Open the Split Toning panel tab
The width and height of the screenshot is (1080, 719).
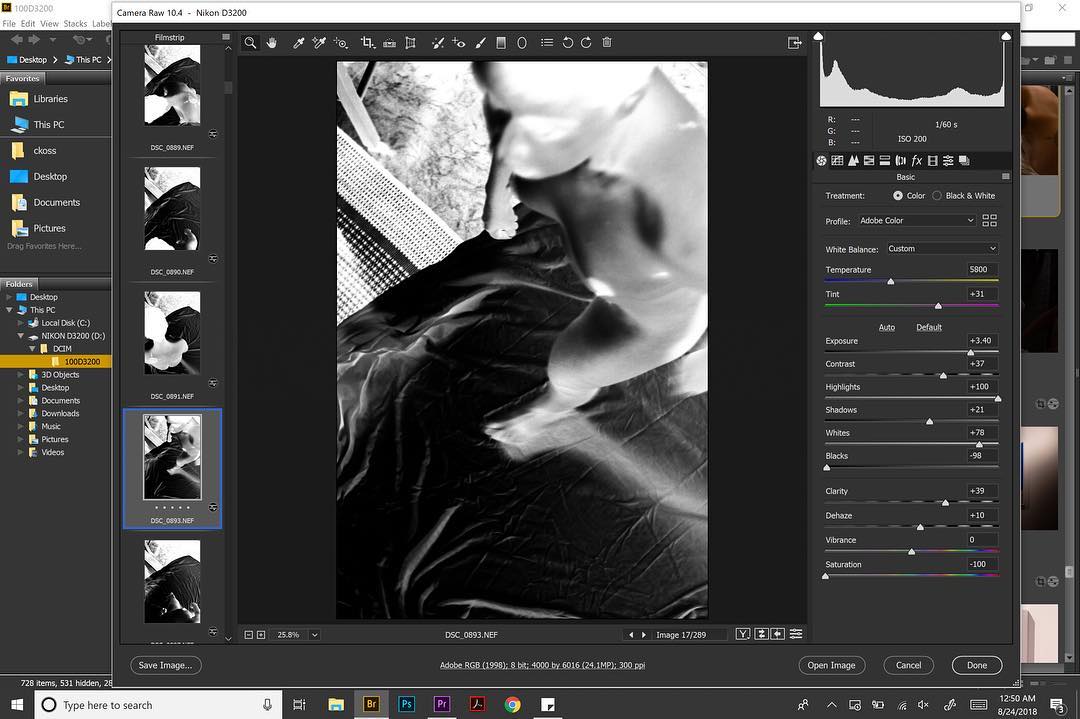tap(885, 160)
